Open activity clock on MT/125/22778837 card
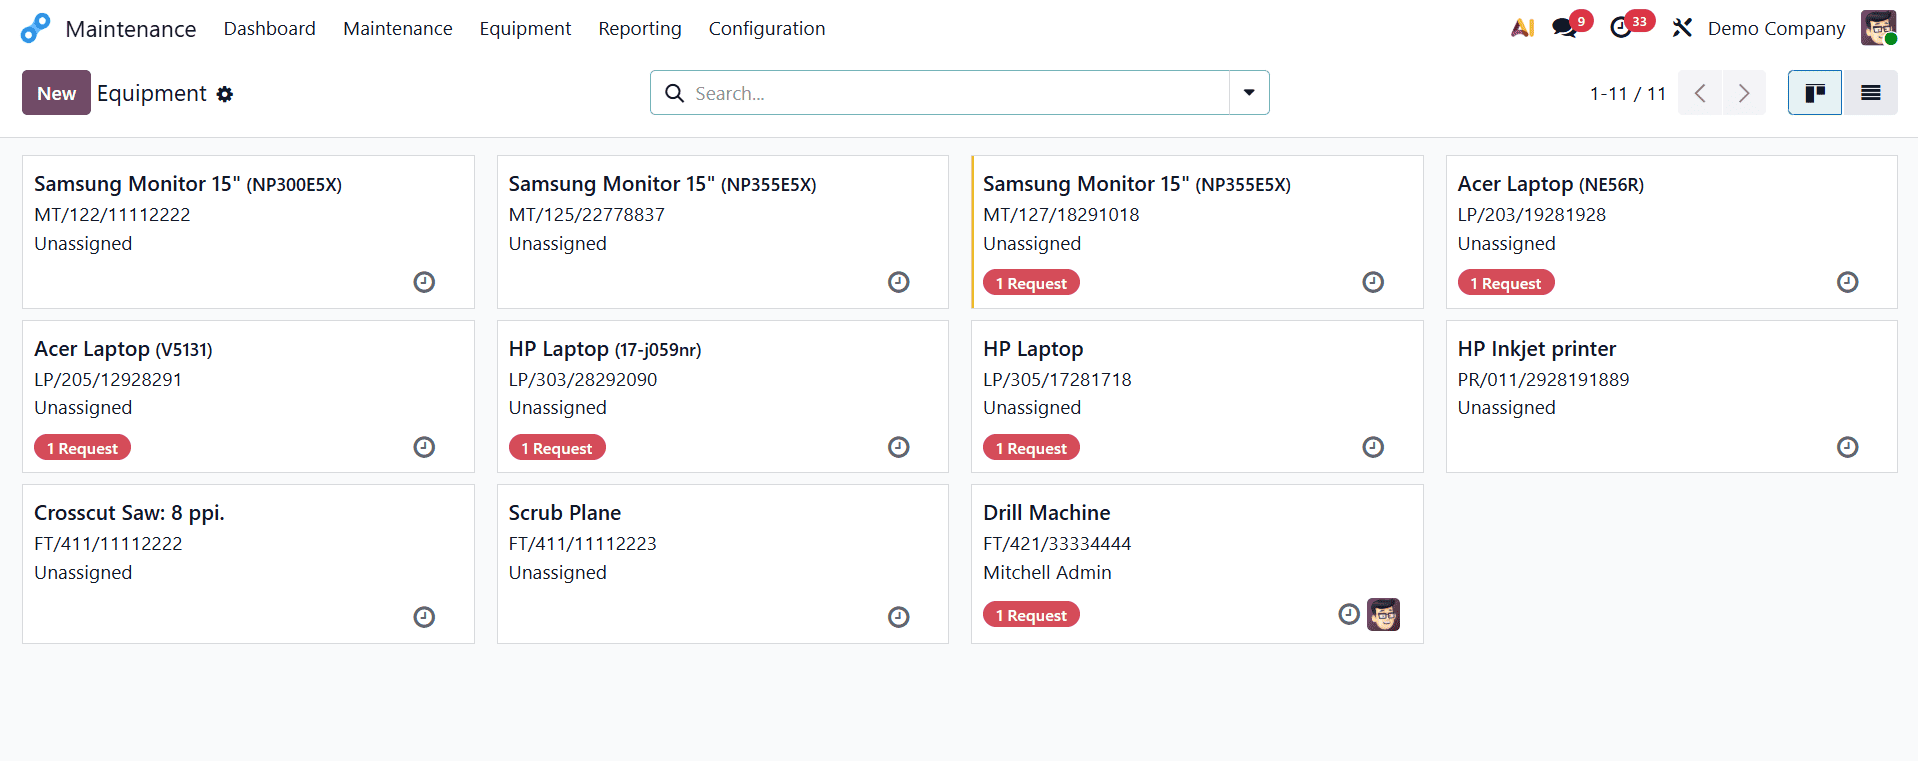1918x761 pixels. coord(899,282)
